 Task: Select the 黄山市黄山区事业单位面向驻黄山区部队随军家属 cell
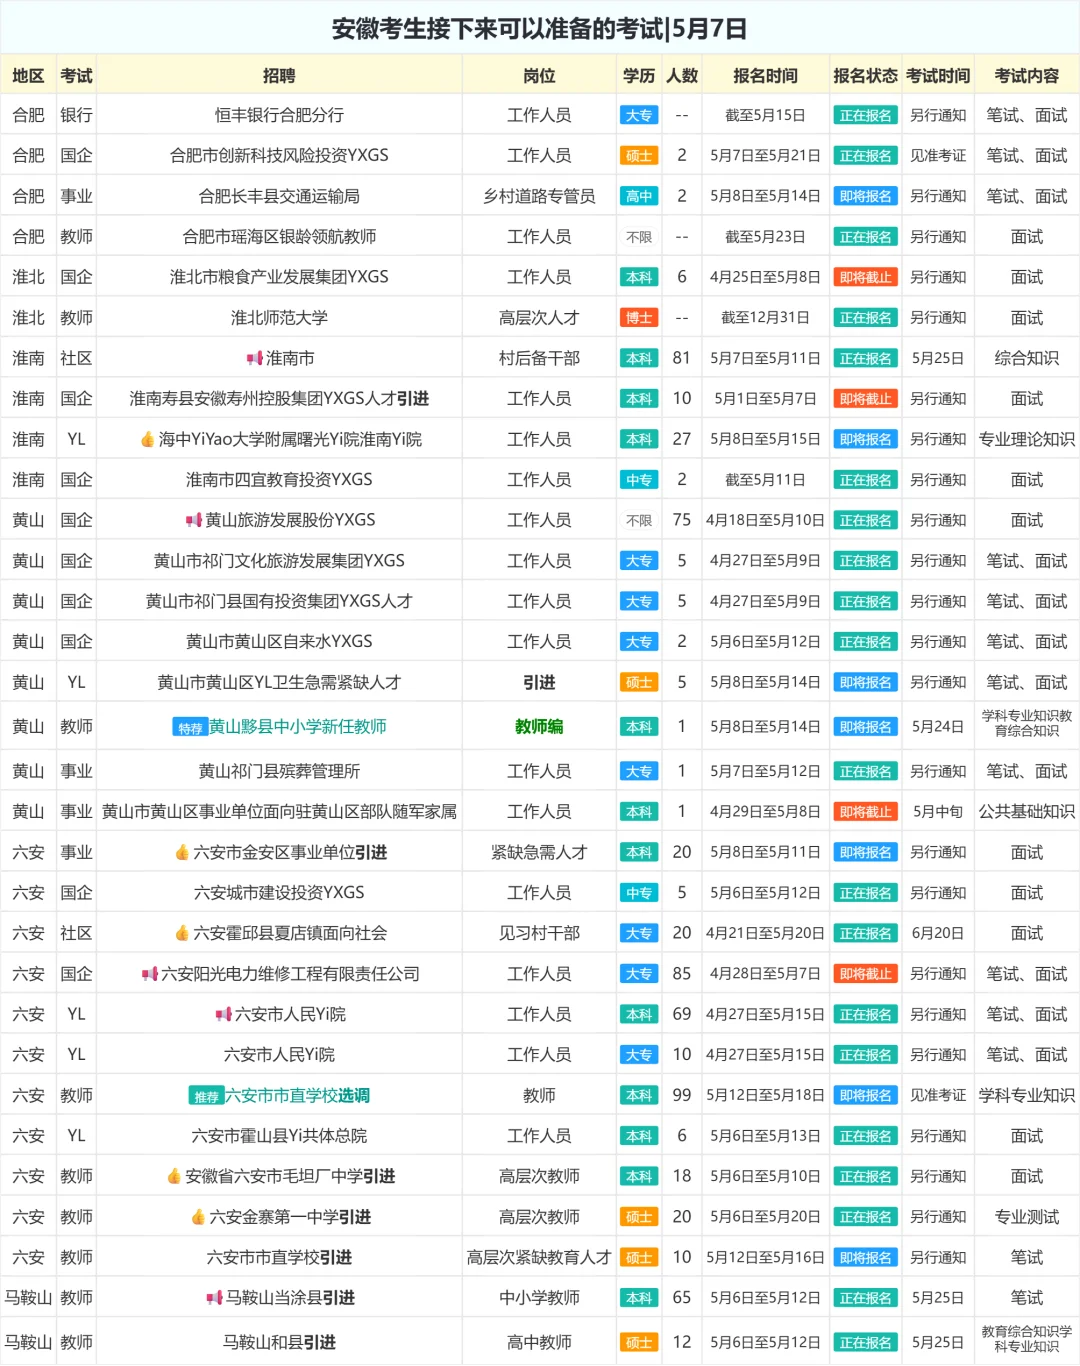pyautogui.click(x=279, y=812)
